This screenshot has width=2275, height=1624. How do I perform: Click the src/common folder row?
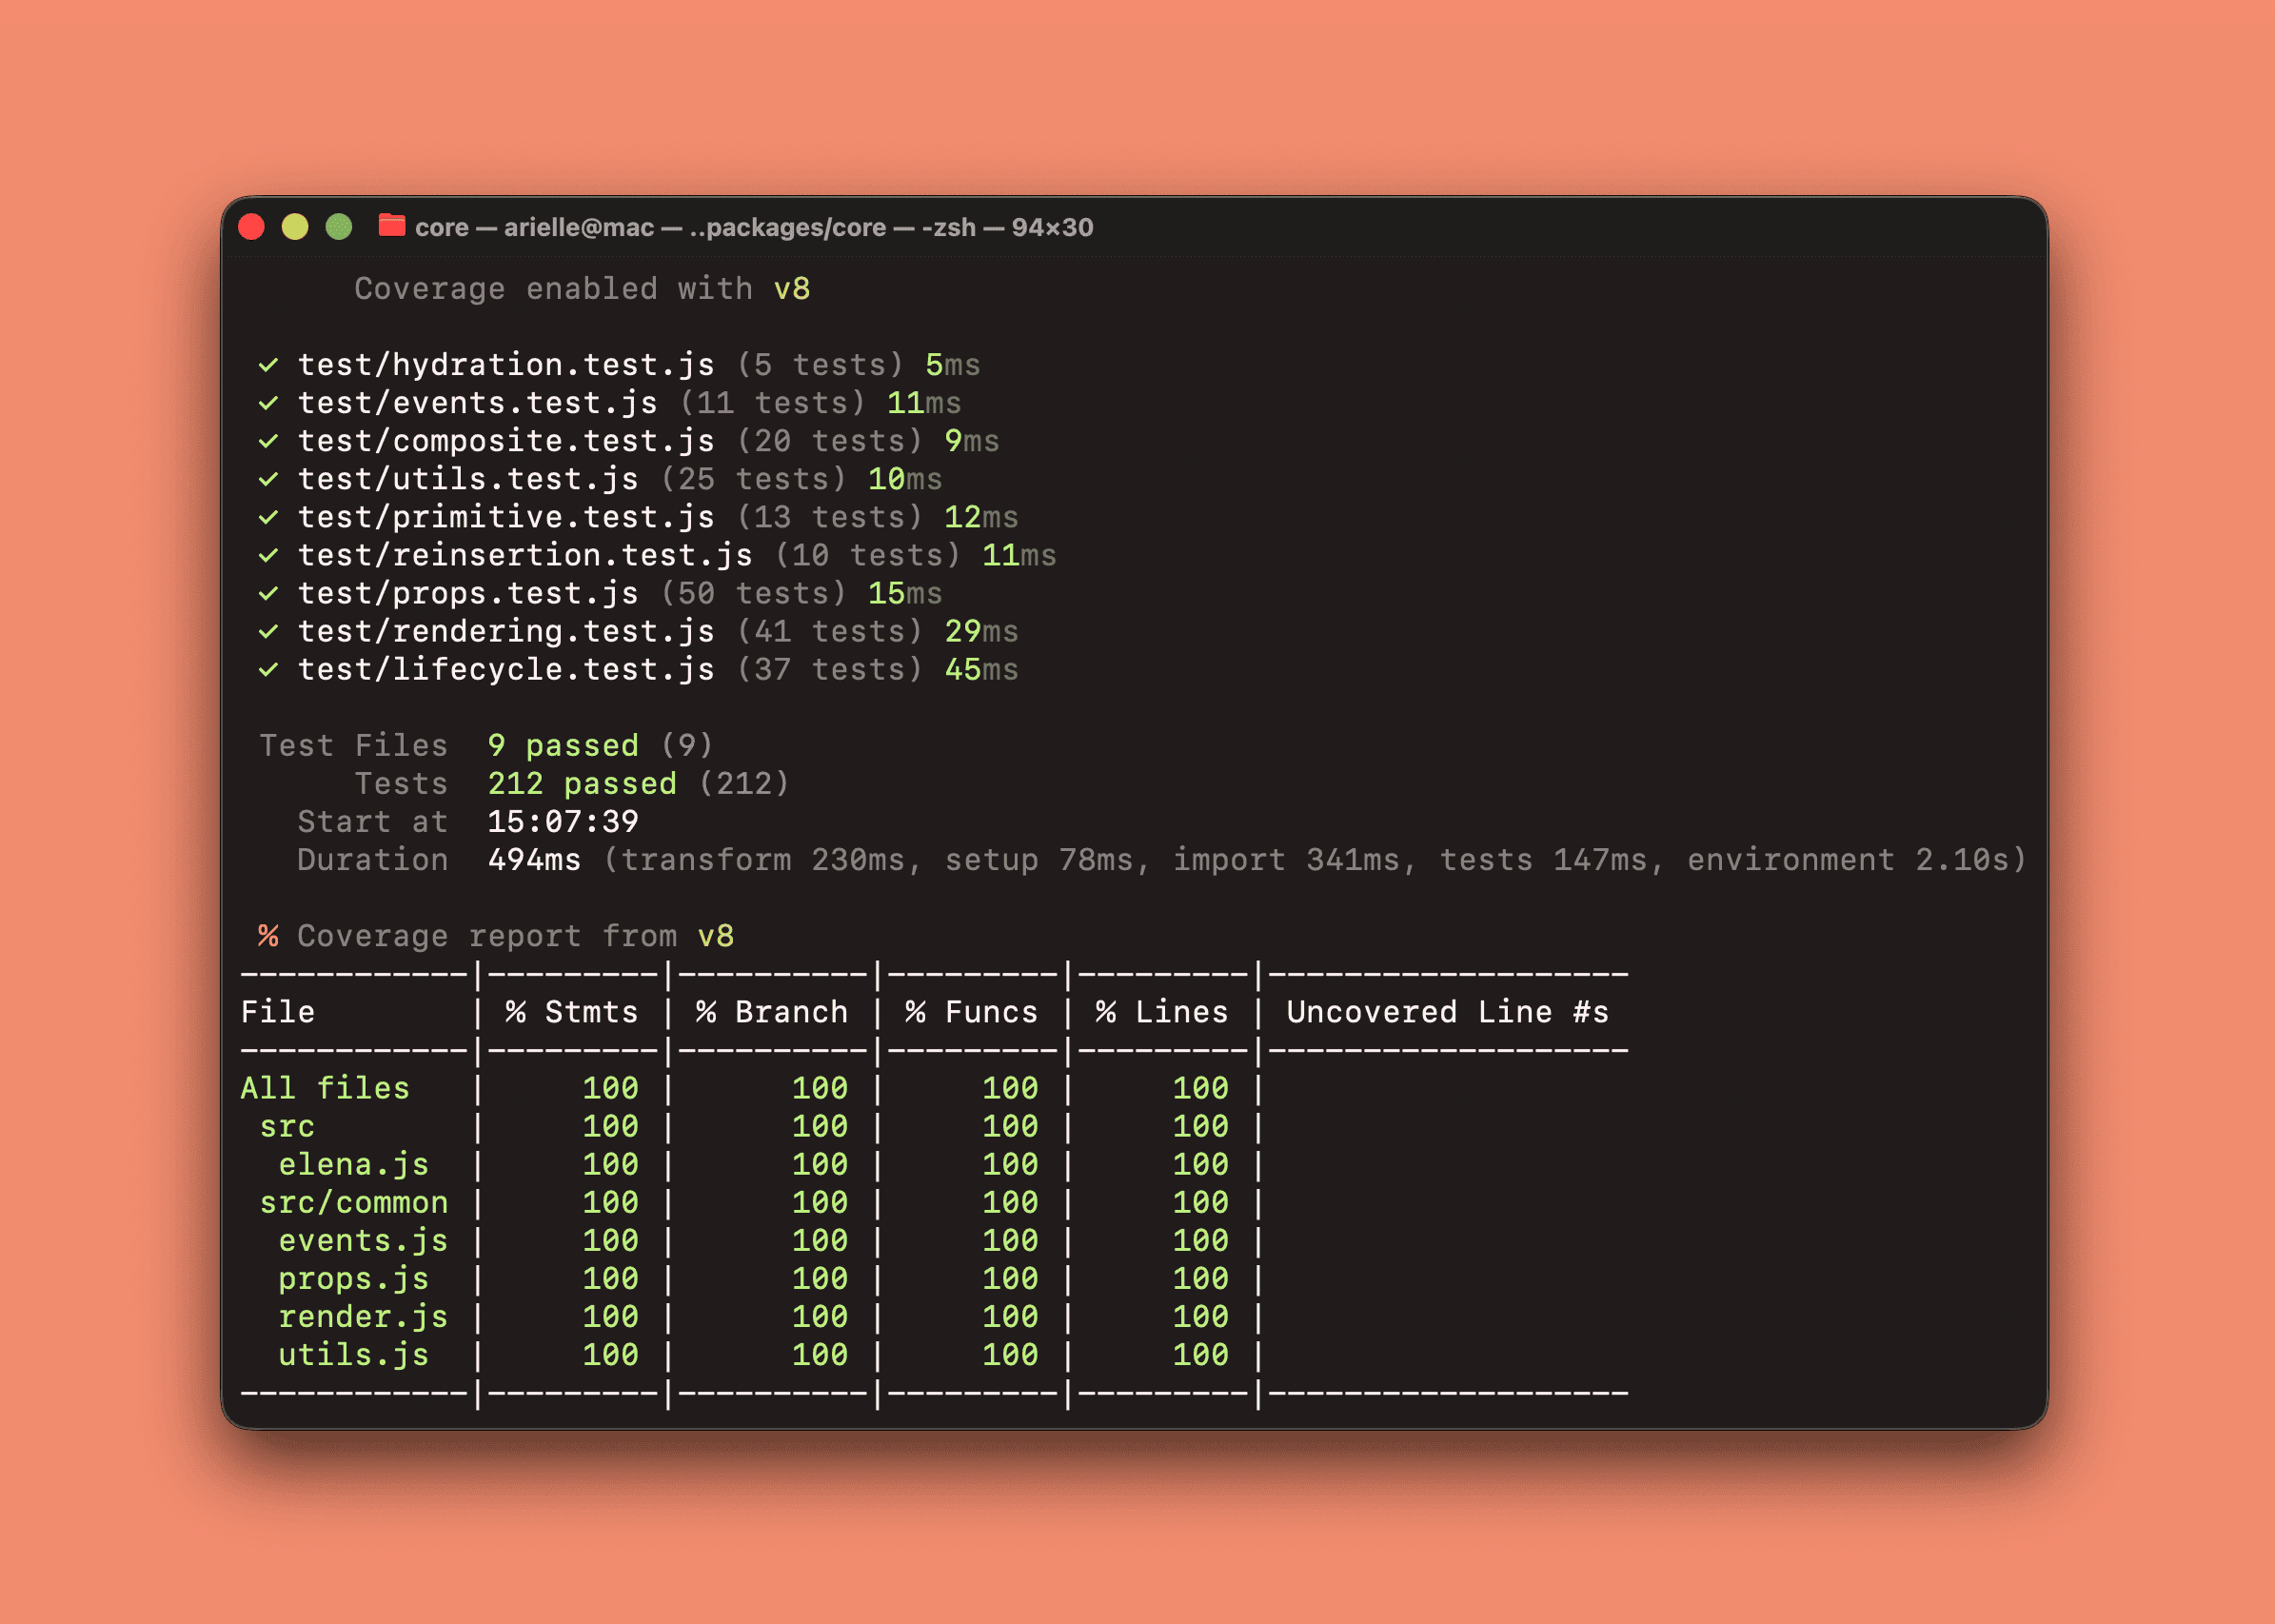click(353, 1202)
